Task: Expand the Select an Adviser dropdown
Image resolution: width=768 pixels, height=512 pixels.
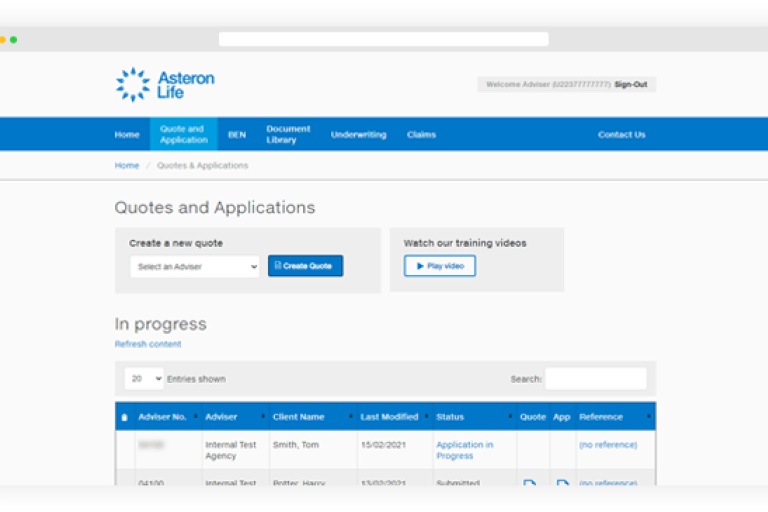Action: pos(194,267)
